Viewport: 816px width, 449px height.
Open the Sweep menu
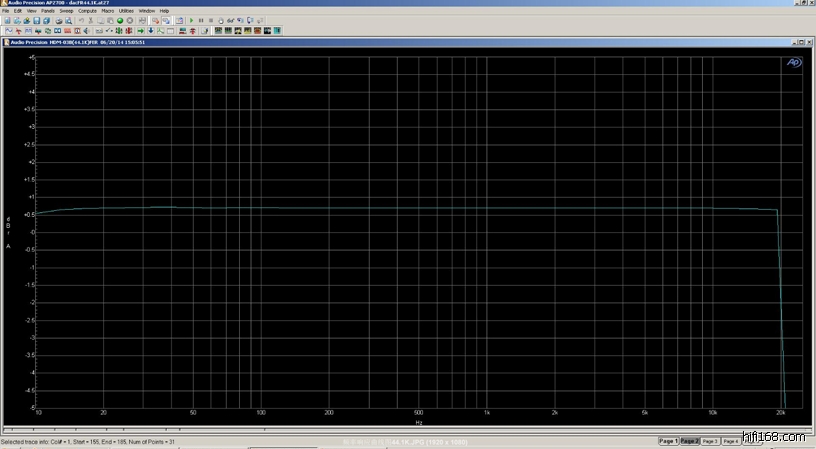[66, 11]
